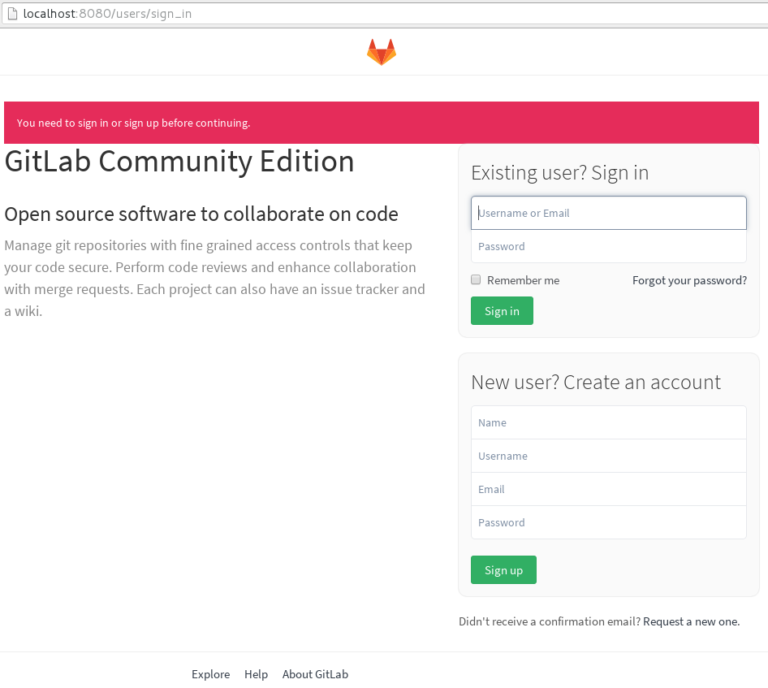Click the green Sign up button
Viewport: 768px width, 688px height.
pos(504,570)
